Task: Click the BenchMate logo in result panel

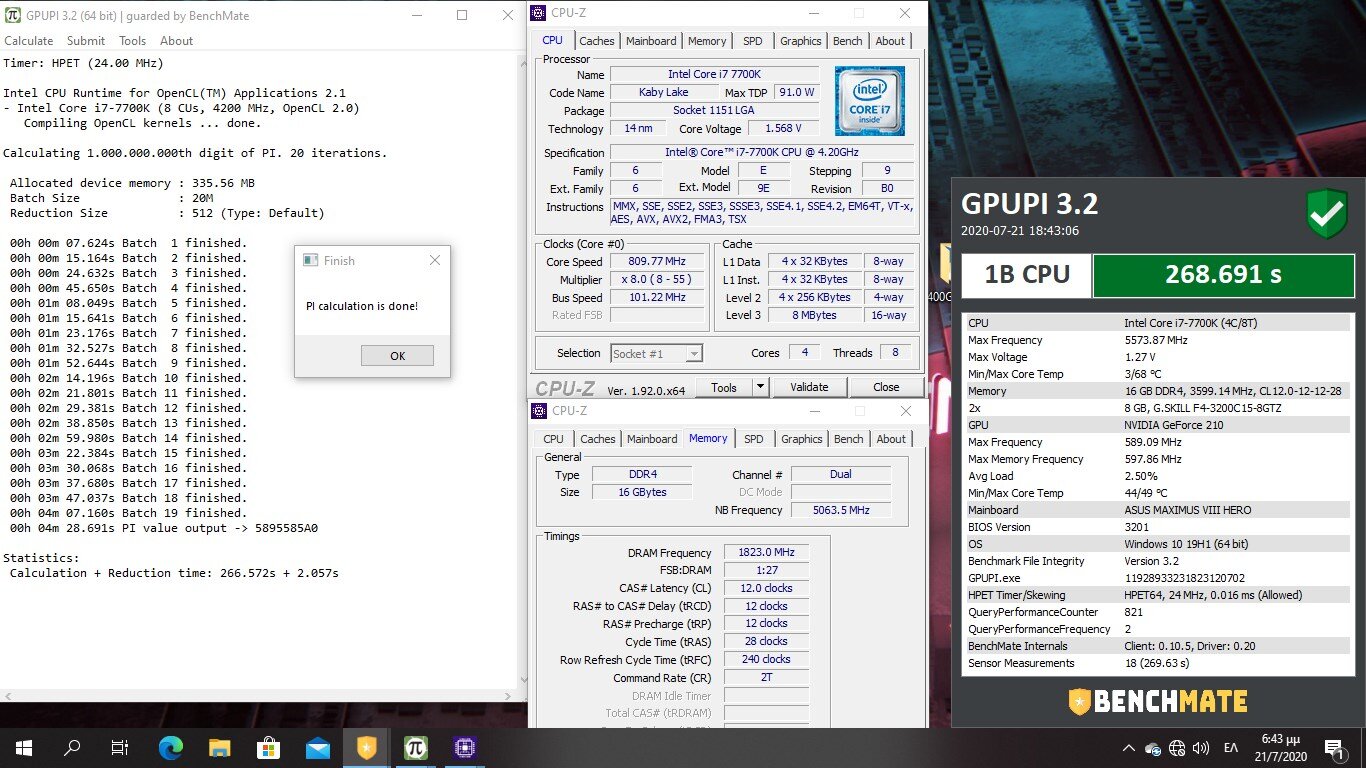Action: pyautogui.click(x=1157, y=701)
